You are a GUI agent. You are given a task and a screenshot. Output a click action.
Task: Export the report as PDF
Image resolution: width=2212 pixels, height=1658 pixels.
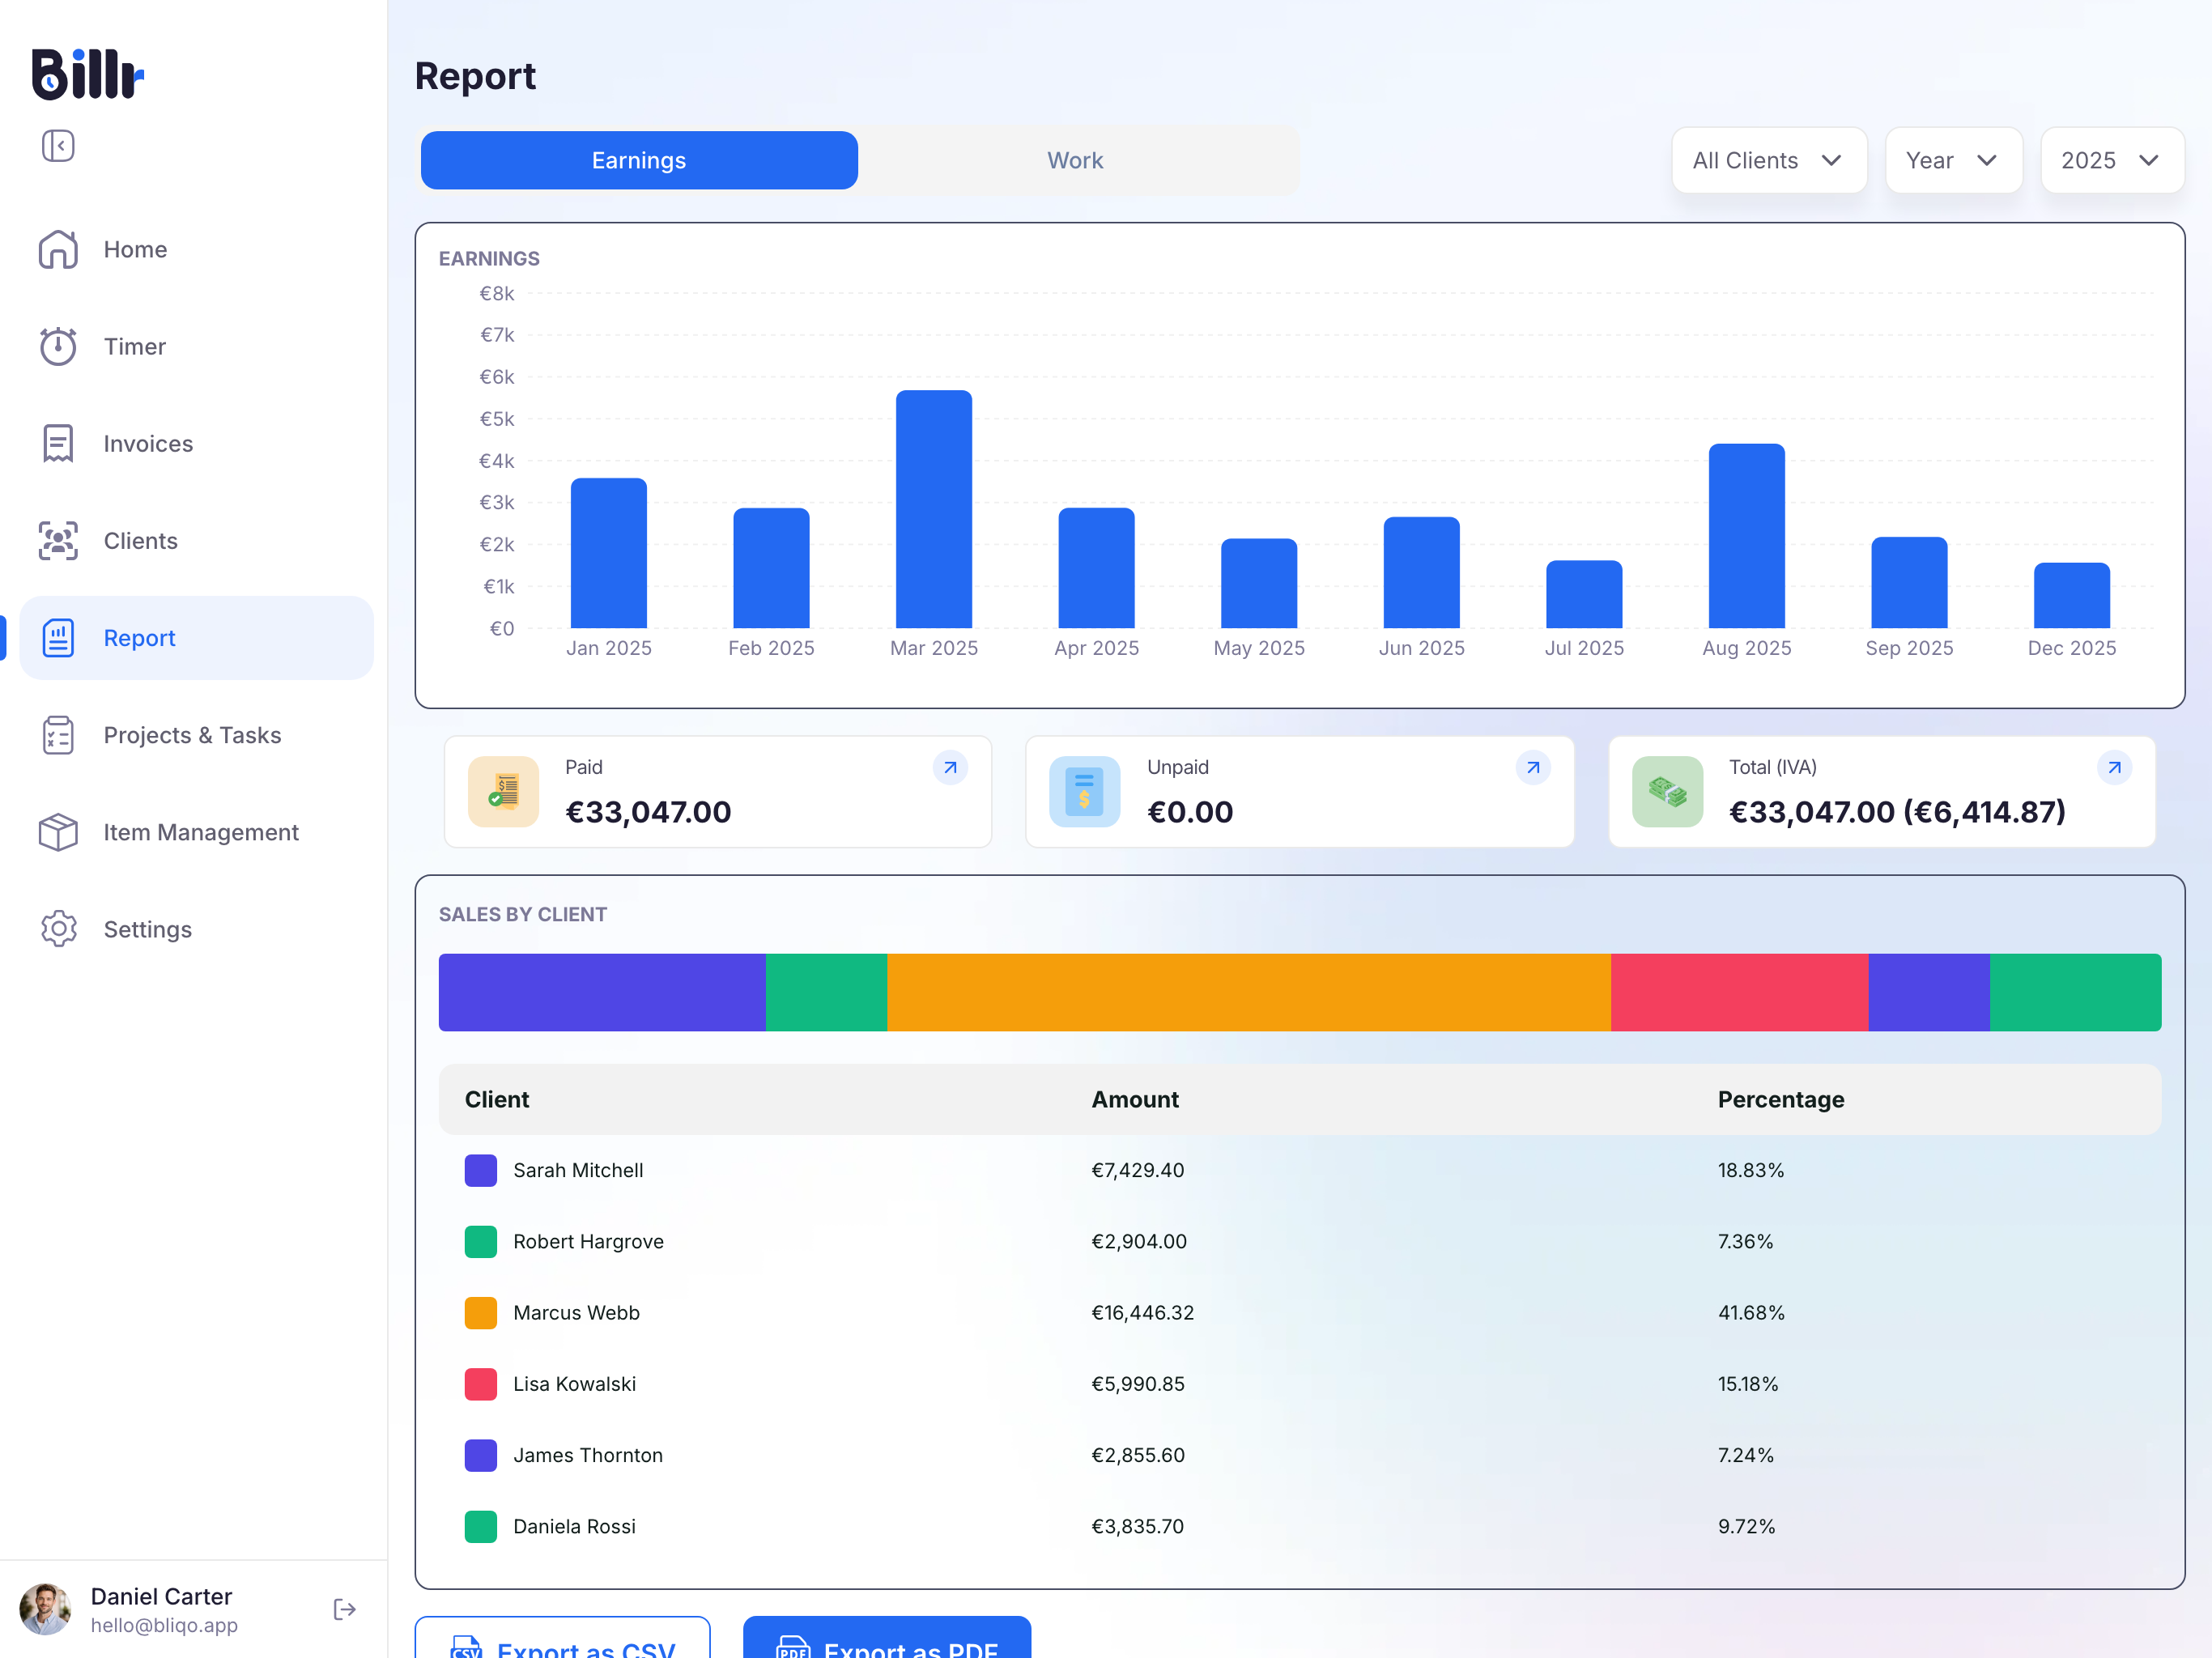click(886, 1638)
